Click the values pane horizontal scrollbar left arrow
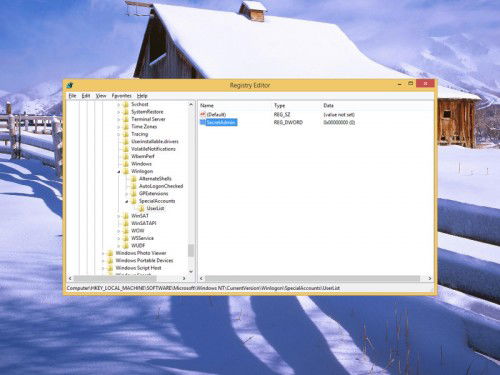Viewport: 500px width, 375px height. point(201,278)
